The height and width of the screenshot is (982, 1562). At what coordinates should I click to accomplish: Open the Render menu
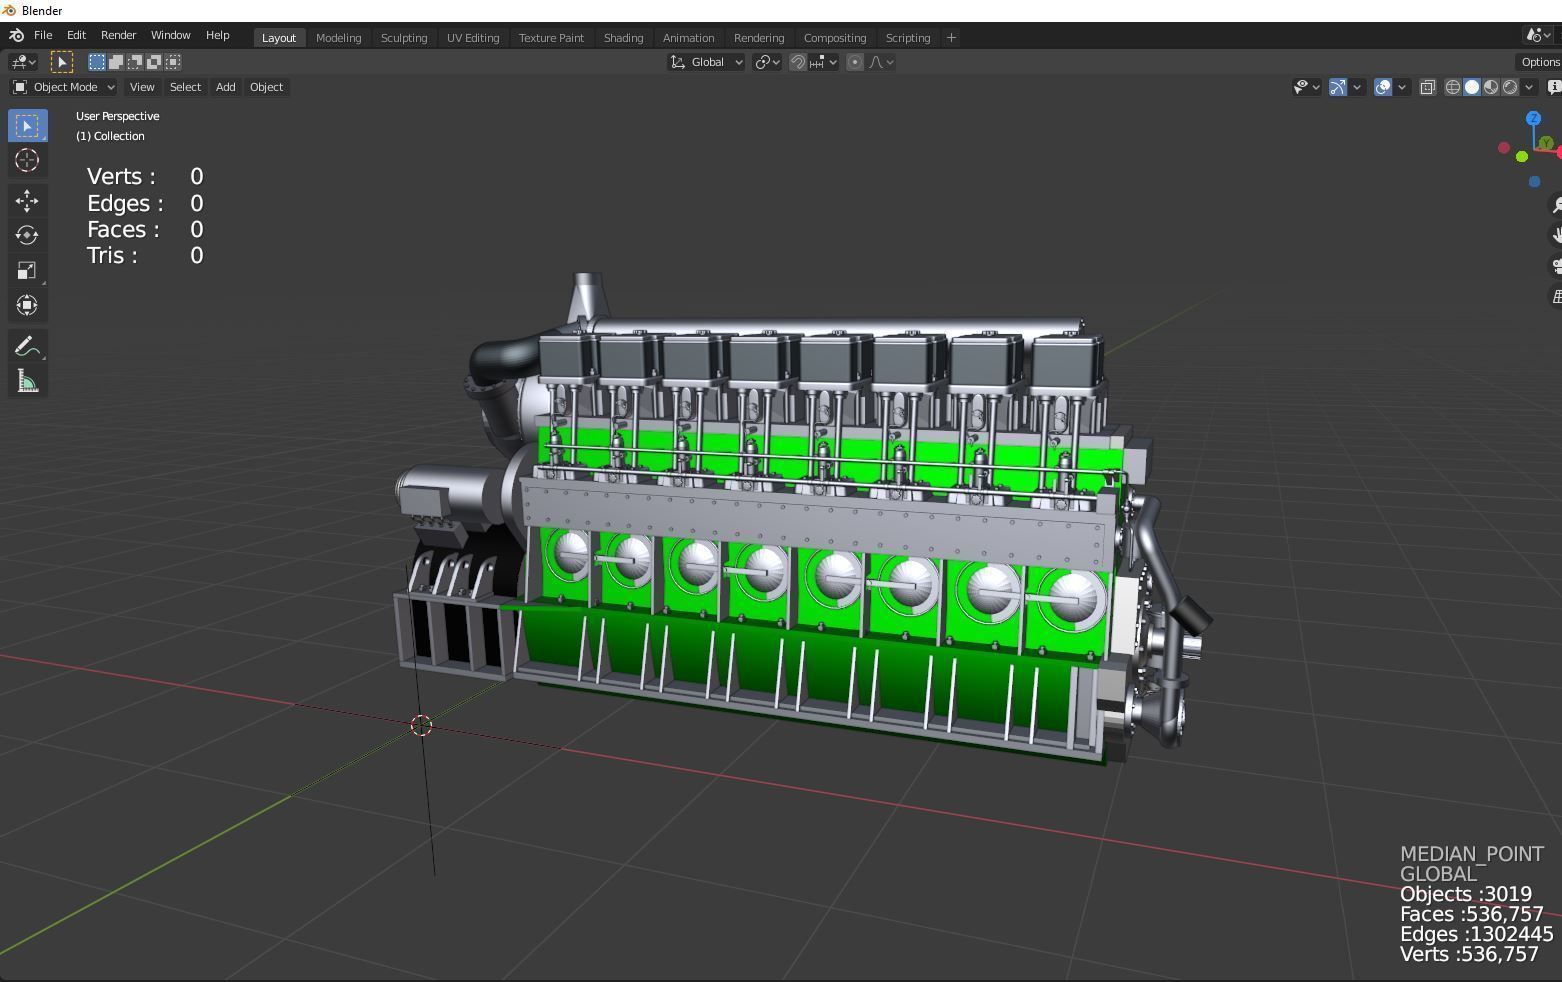tap(118, 35)
